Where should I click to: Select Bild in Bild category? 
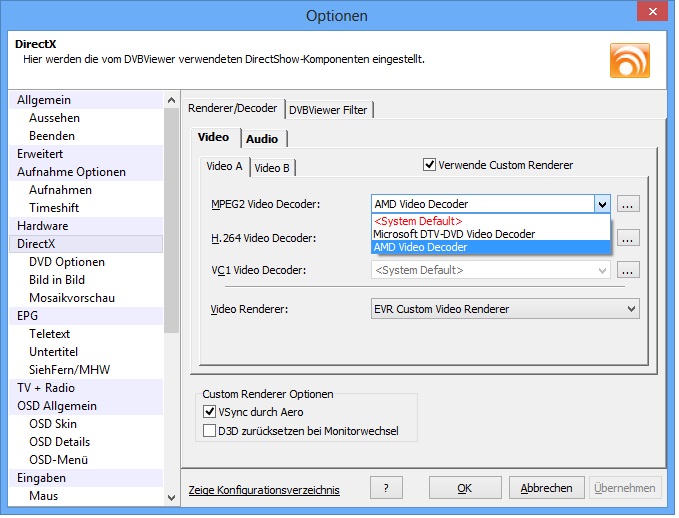pos(87,281)
